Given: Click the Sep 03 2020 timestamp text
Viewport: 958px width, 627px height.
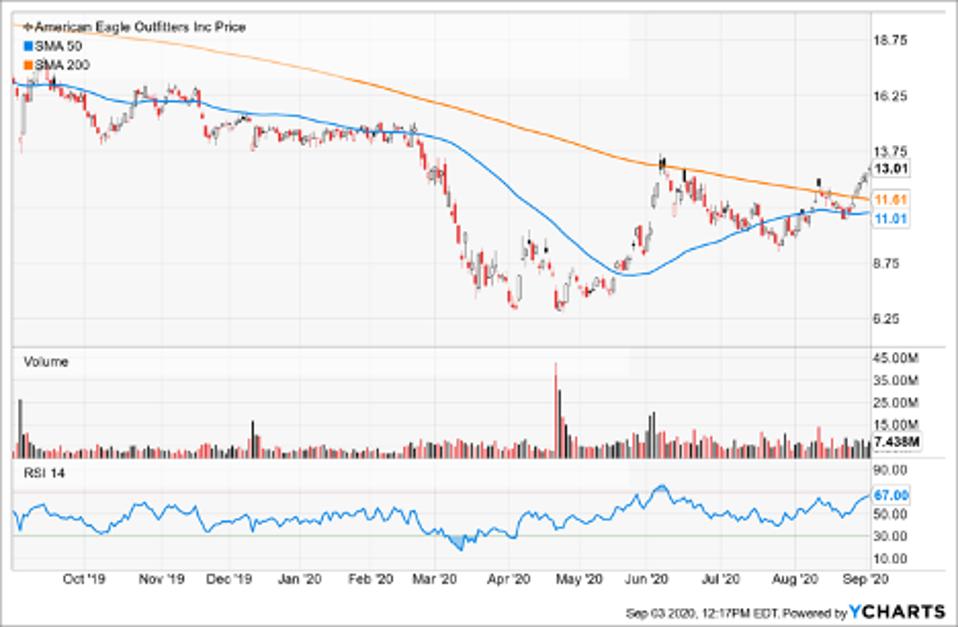Looking at the screenshot, I should pos(660,611).
